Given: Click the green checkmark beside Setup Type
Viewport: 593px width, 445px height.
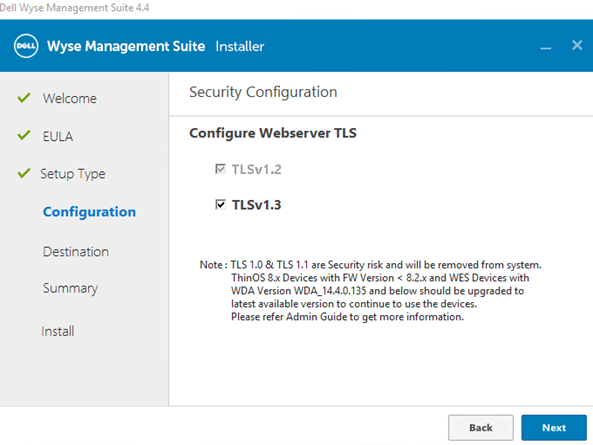Looking at the screenshot, I should pyautogui.click(x=24, y=173).
